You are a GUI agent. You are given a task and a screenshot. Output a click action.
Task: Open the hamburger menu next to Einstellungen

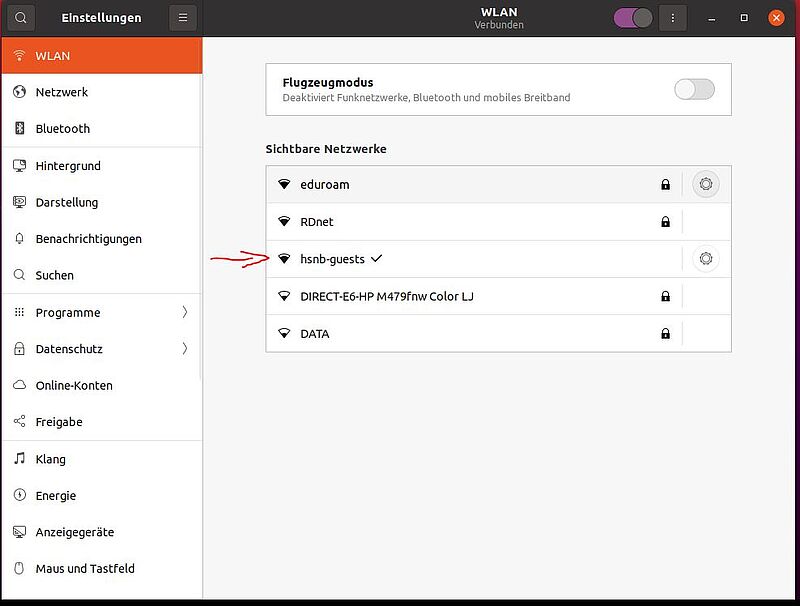coord(183,18)
